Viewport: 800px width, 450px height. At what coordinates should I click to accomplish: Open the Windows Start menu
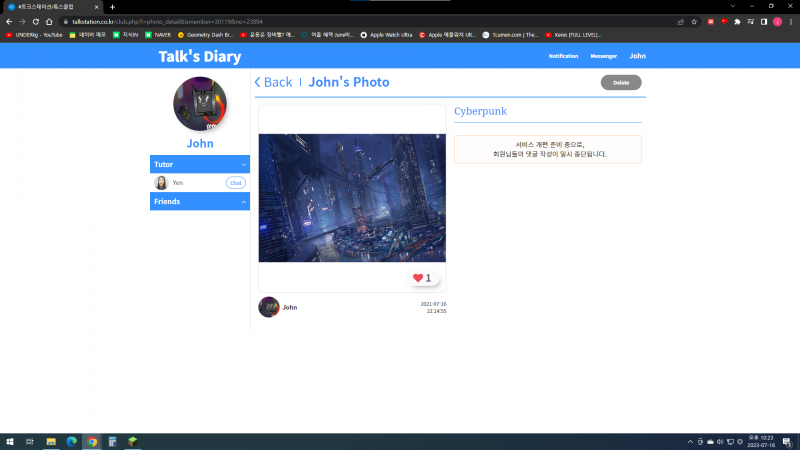pos(9,441)
